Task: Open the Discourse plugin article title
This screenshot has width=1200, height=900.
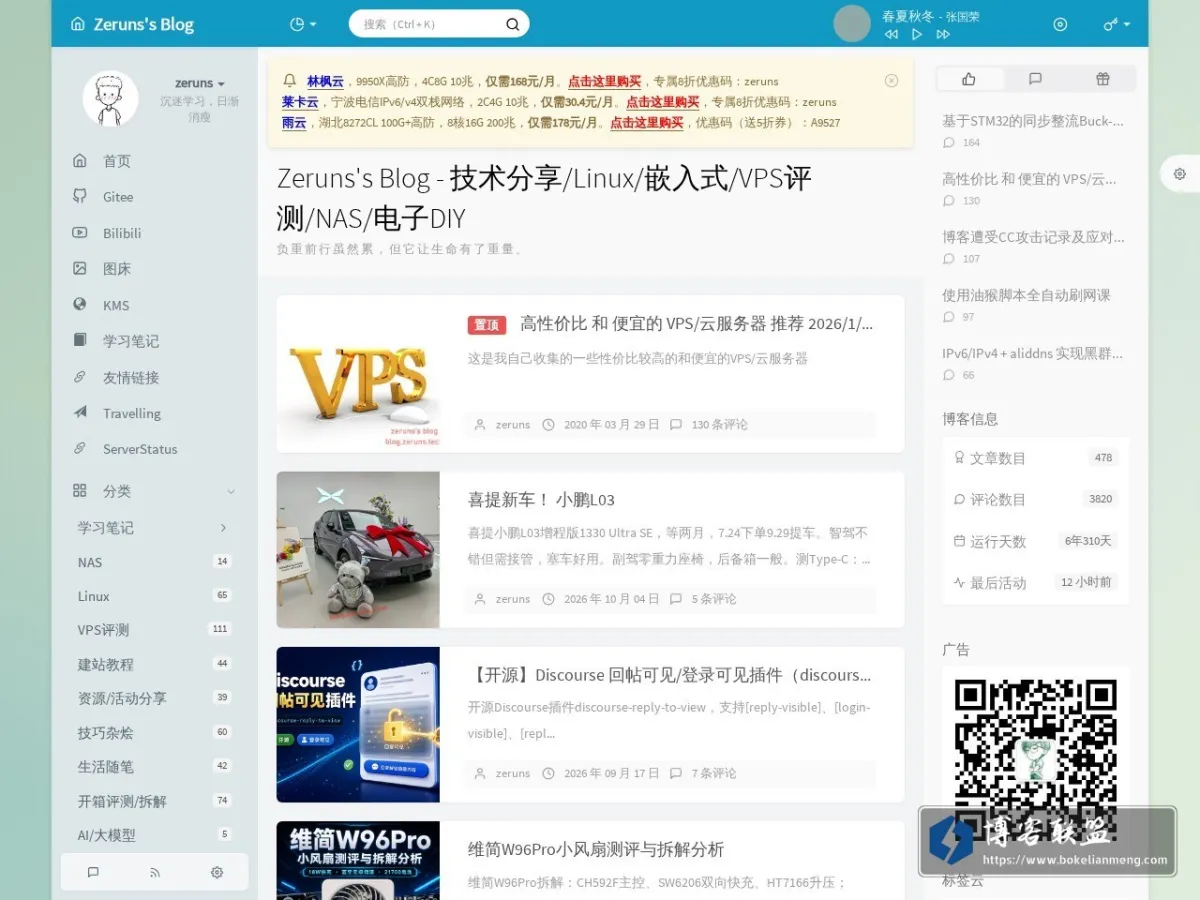Action: tap(669, 675)
